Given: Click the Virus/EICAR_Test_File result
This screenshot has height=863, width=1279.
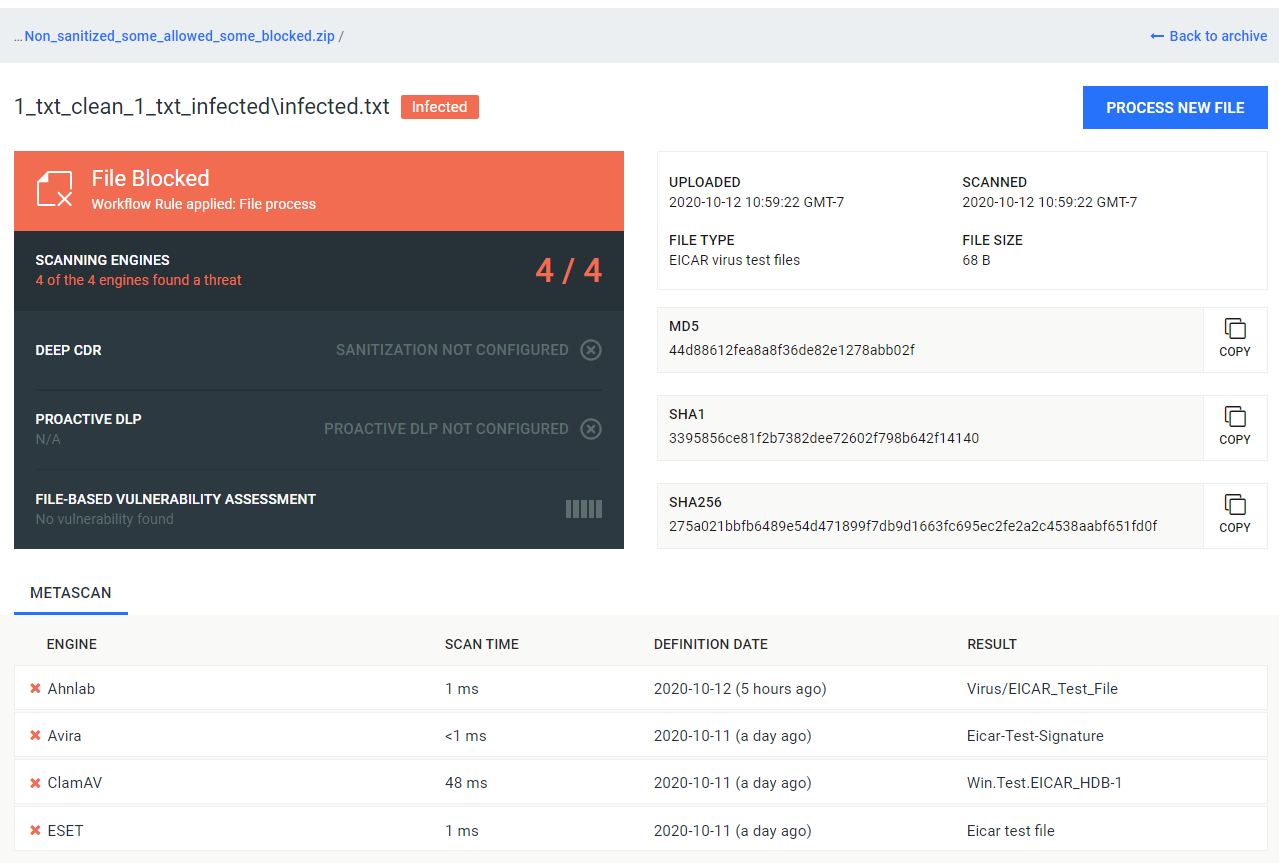Looking at the screenshot, I should [x=1043, y=689].
